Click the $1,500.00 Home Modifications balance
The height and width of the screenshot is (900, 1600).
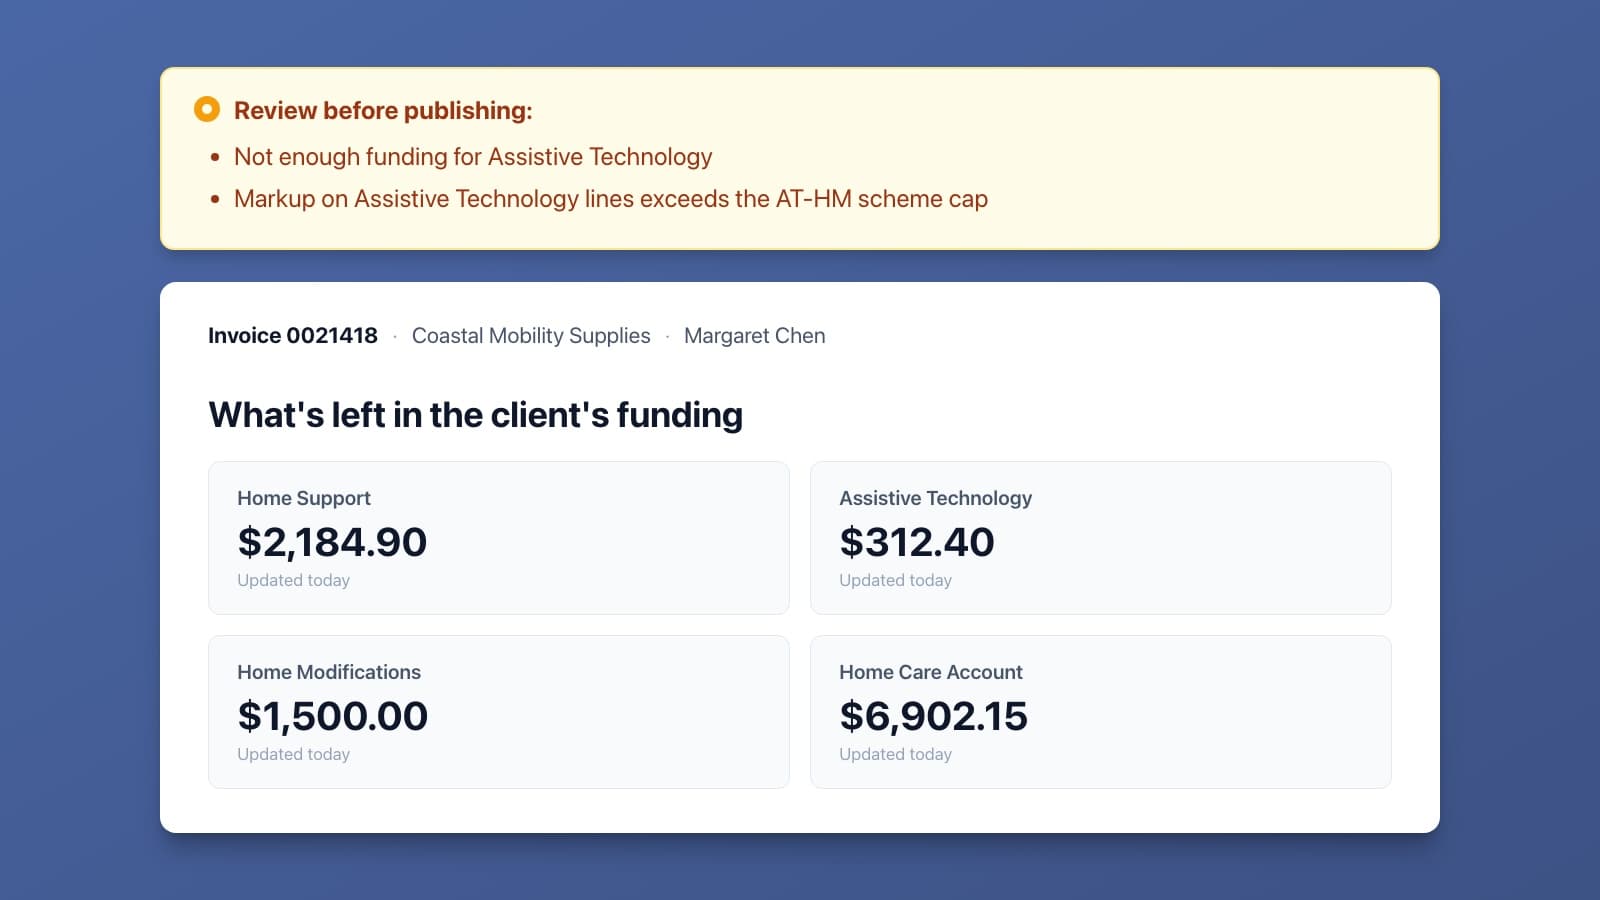tap(333, 716)
